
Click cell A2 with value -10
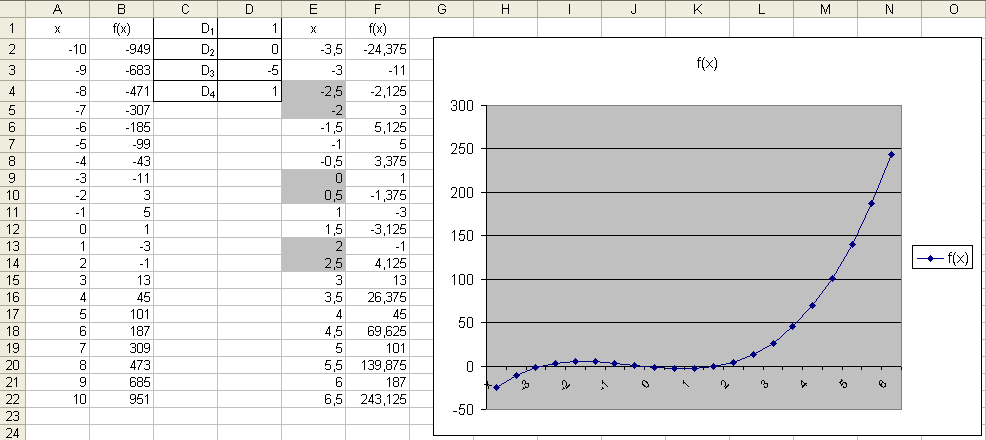point(58,49)
